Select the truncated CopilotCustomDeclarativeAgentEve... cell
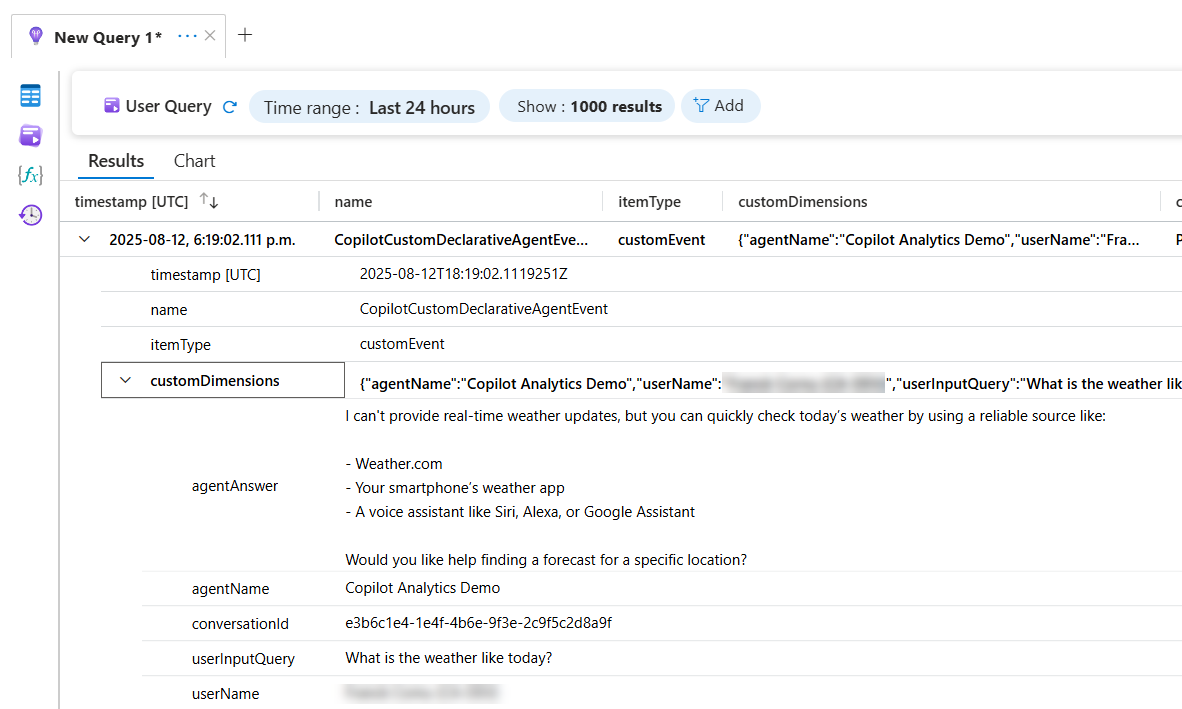The height and width of the screenshot is (709, 1182). pyautogui.click(x=461, y=240)
